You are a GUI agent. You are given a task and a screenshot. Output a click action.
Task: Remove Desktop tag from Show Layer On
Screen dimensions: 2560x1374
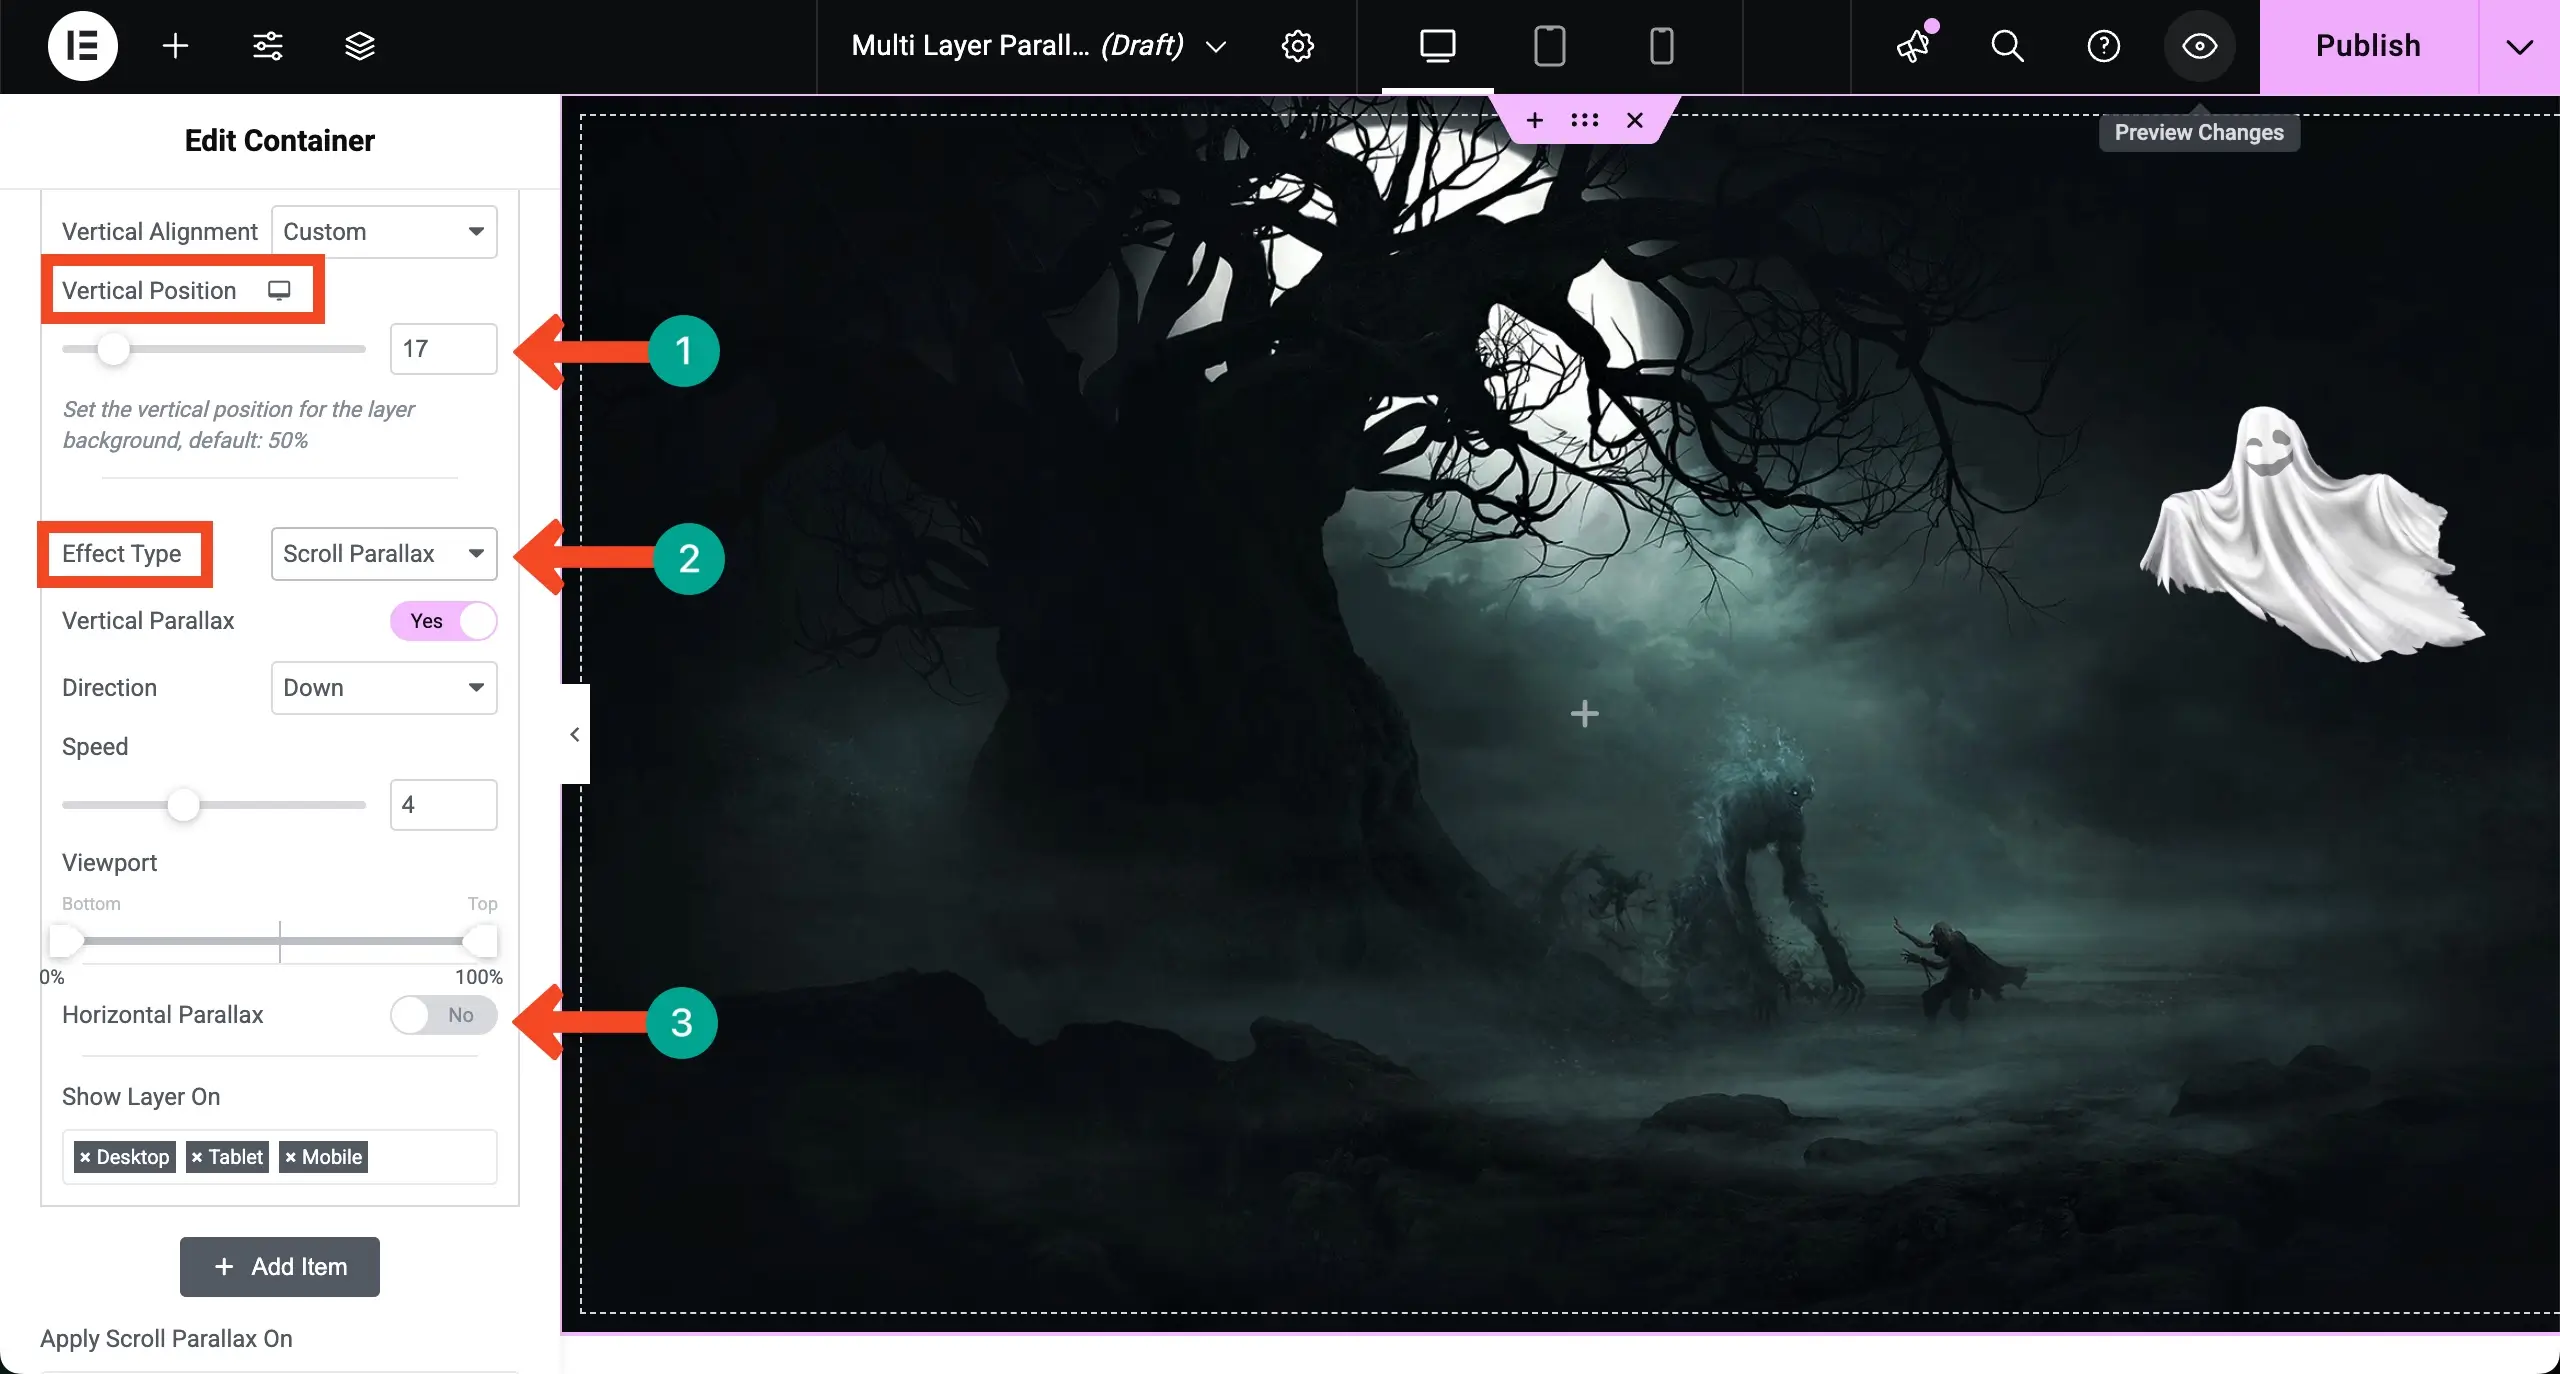coord(85,1157)
